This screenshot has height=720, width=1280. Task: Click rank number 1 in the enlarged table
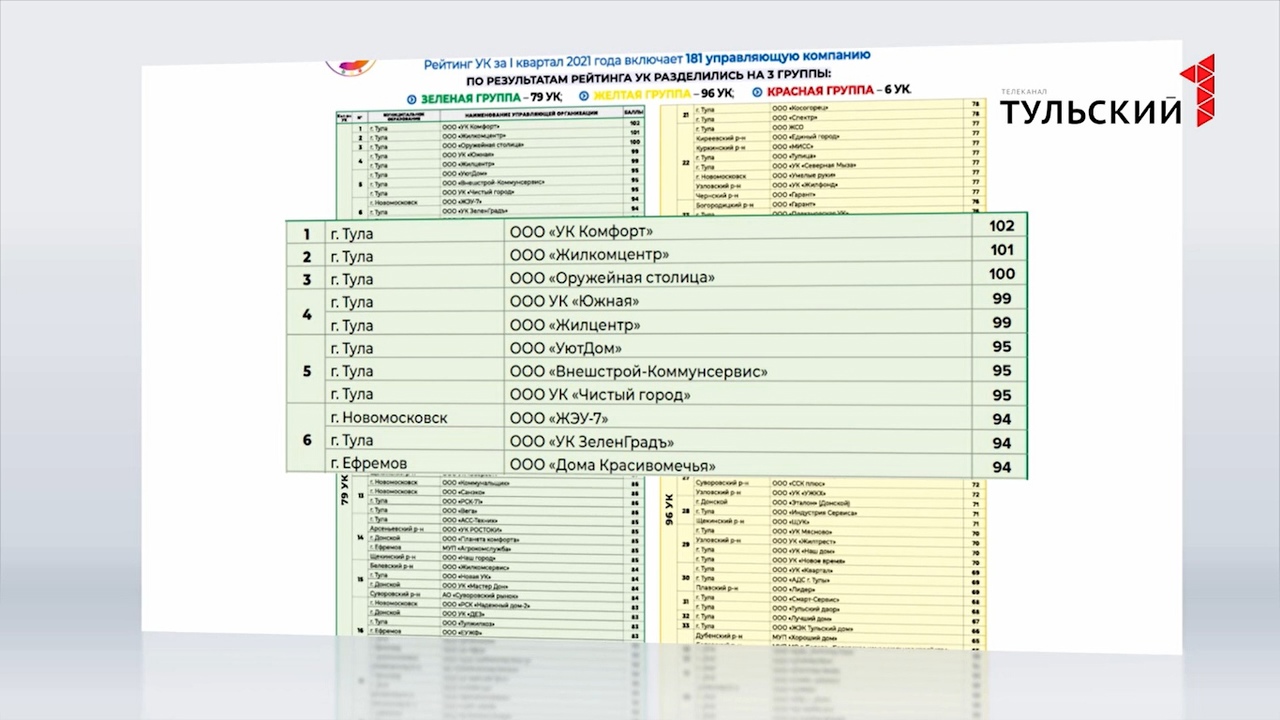tap(307, 234)
